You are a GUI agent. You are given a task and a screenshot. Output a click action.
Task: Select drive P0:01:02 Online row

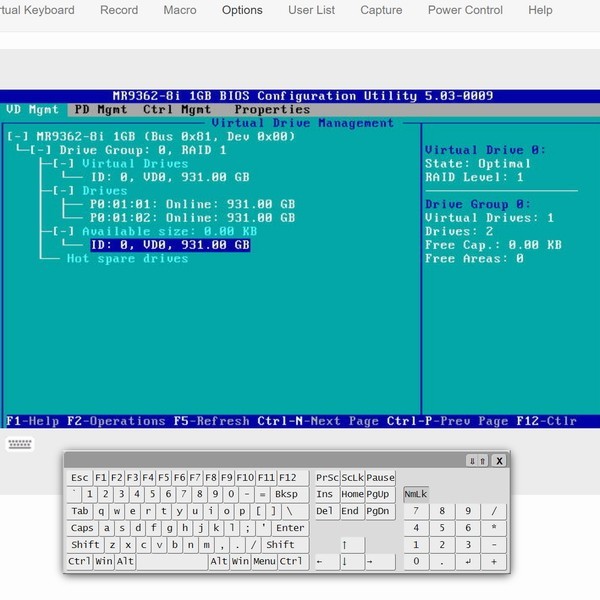(192, 218)
